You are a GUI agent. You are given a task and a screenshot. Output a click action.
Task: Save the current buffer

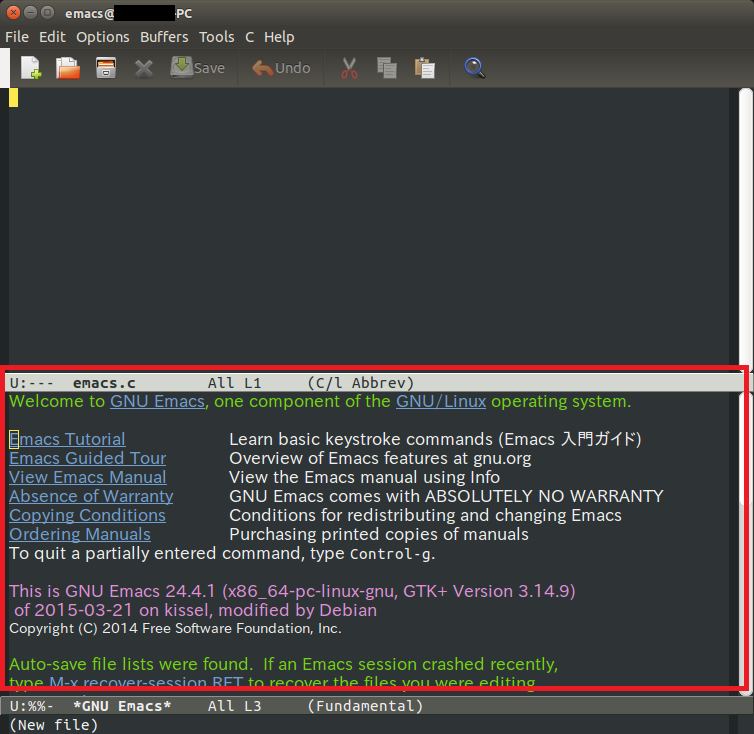tap(198, 68)
